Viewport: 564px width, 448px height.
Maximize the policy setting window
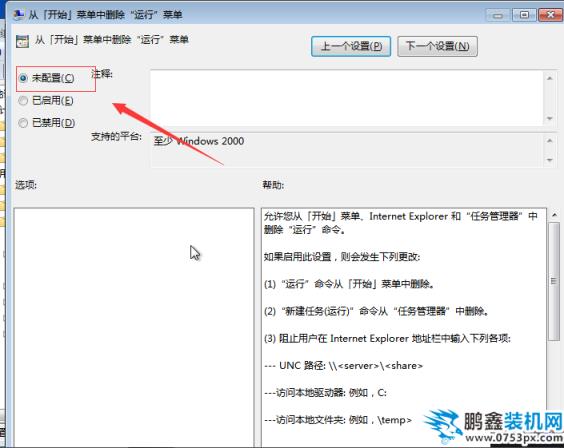click(524, 15)
